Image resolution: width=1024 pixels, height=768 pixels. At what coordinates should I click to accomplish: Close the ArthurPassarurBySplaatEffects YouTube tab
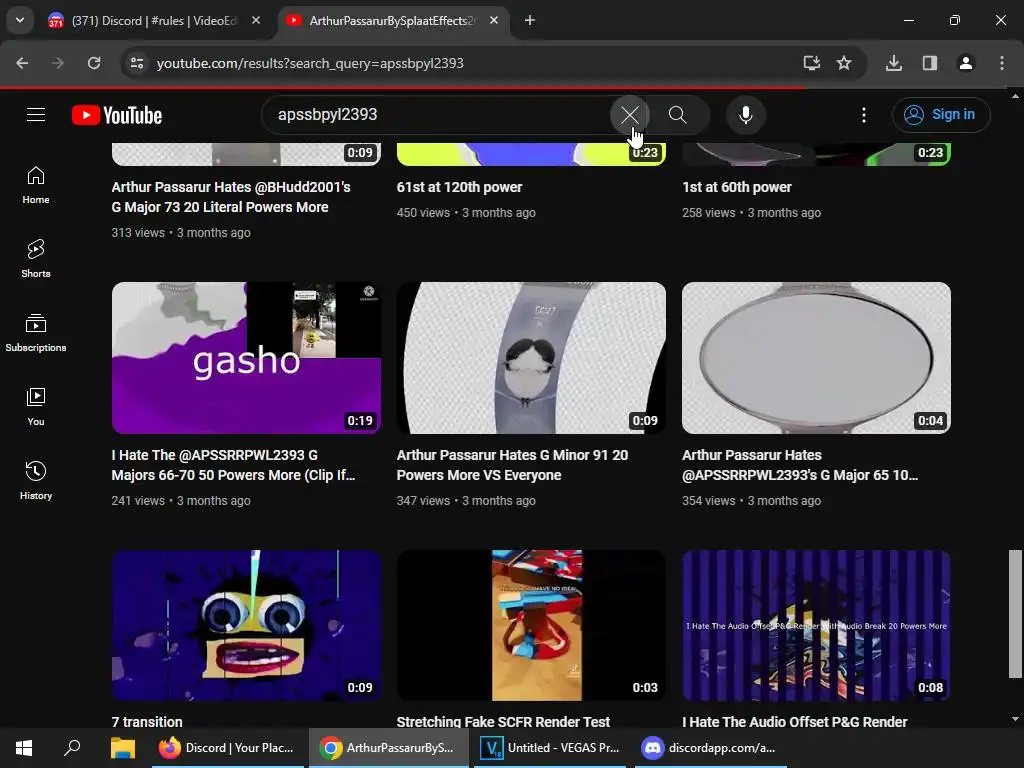pyautogui.click(x=494, y=20)
